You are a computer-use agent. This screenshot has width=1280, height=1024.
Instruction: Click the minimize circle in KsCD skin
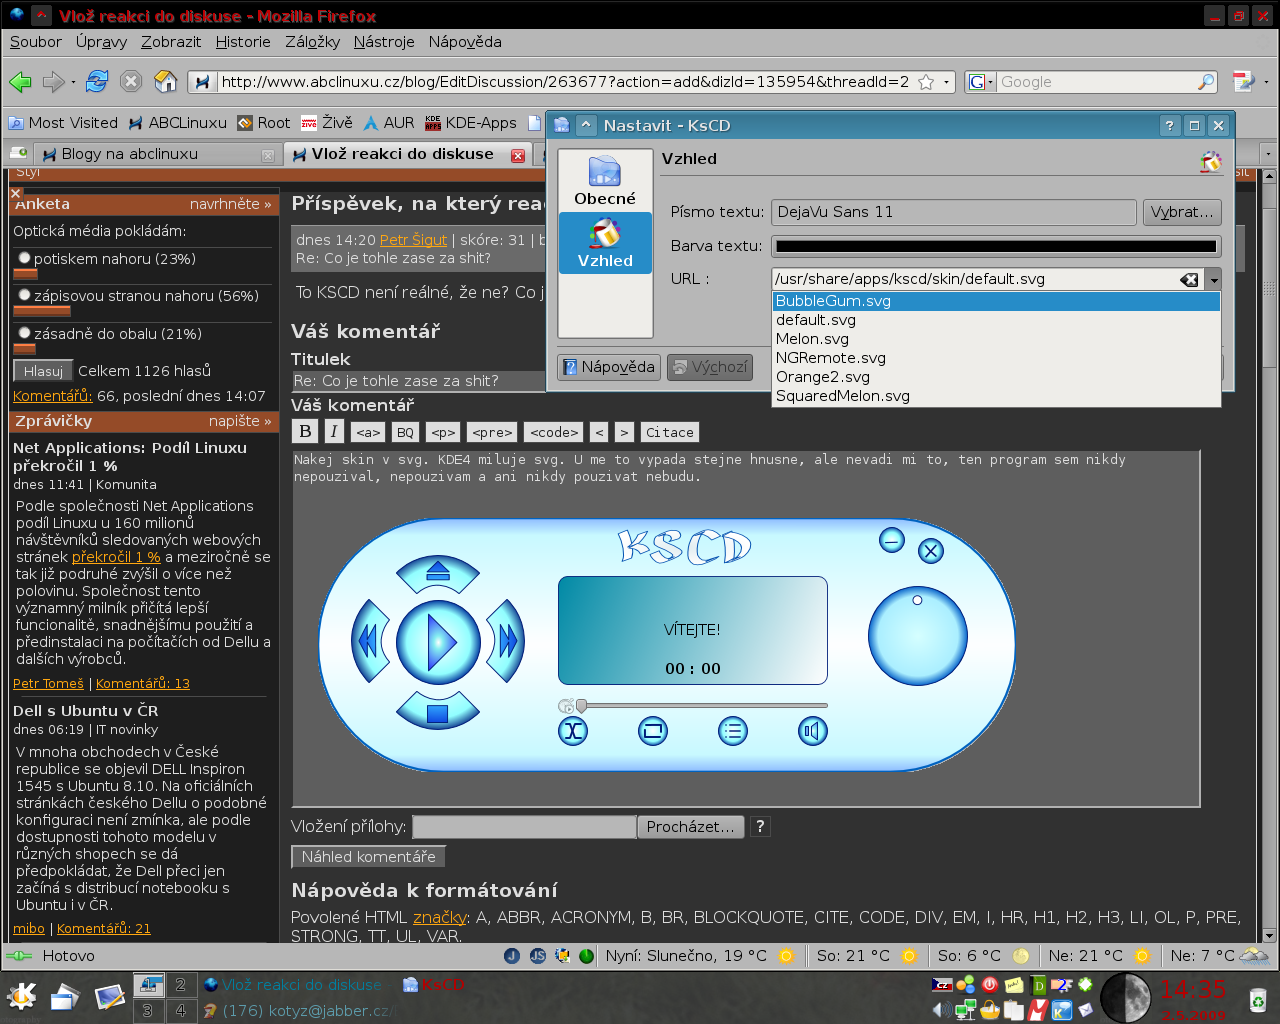pyautogui.click(x=892, y=541)
